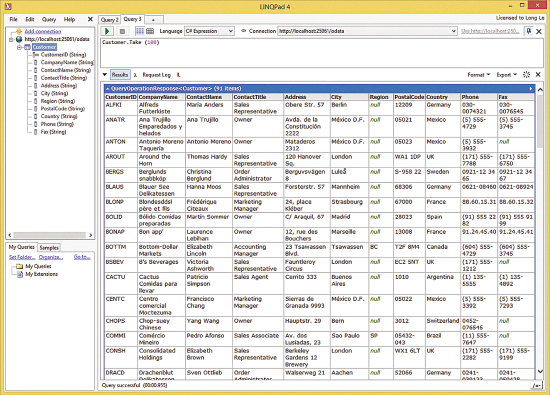Open the Export dropdown menu

click(507, 75)
